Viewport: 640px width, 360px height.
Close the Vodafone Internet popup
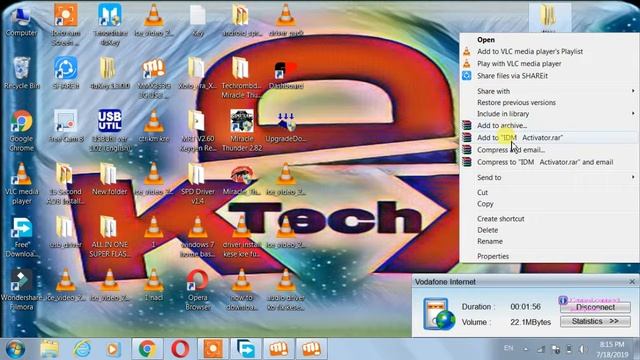(x=632, y=282)
